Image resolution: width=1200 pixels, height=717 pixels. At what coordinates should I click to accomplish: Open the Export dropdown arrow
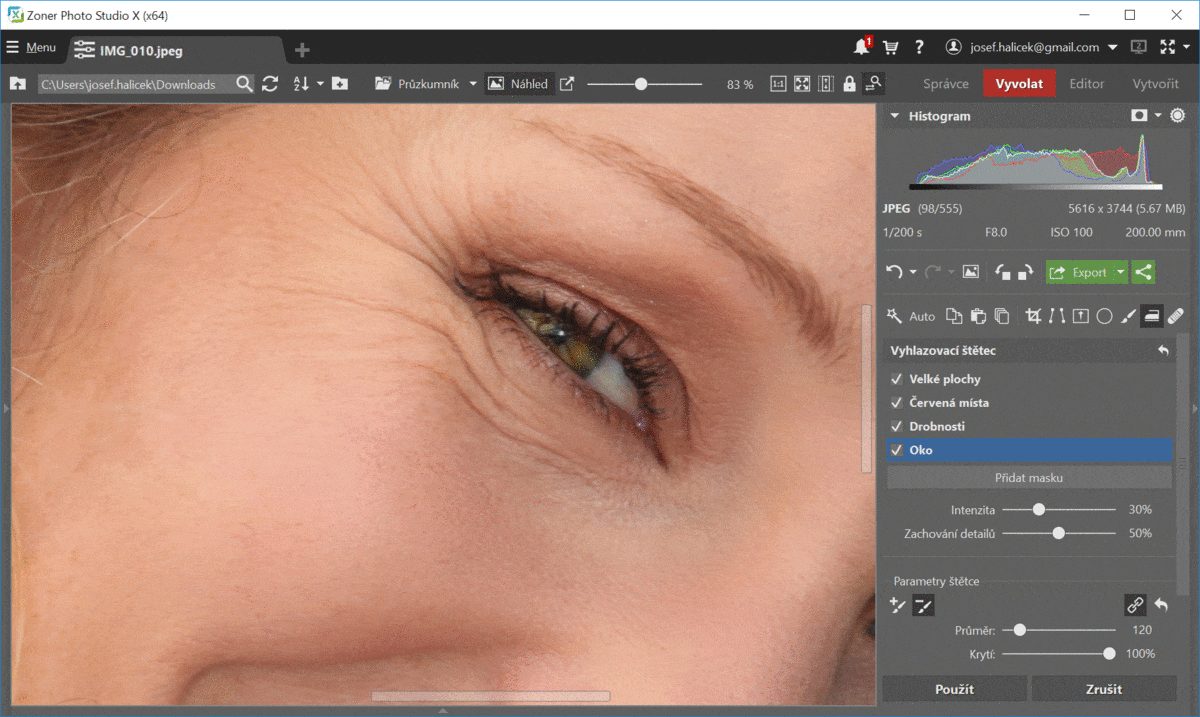tap(1121, 272)
